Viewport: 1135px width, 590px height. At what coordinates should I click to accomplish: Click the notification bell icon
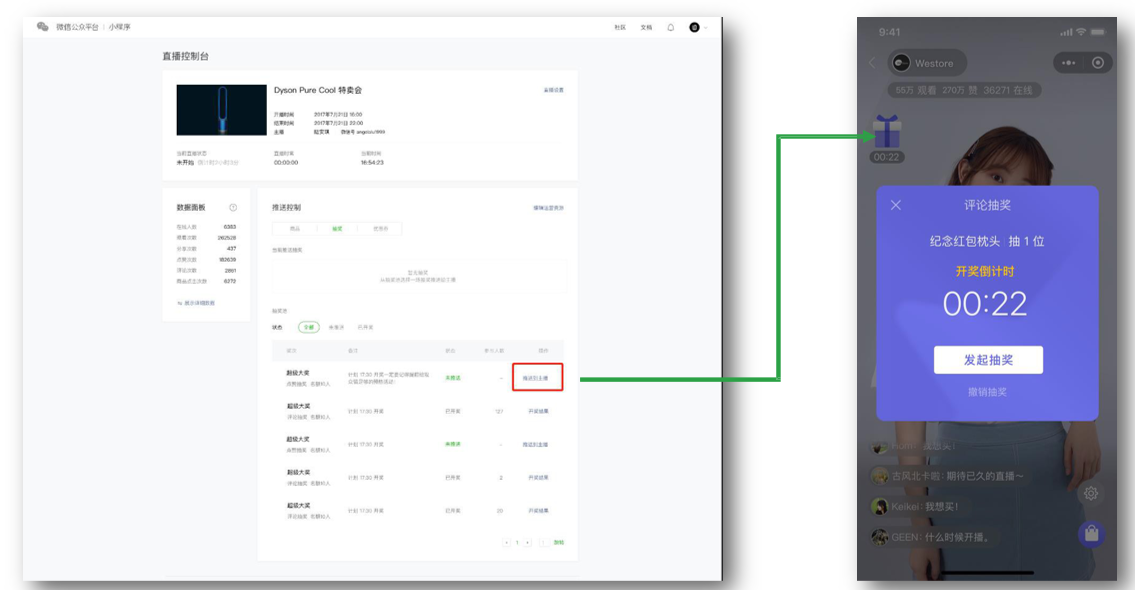671,27
